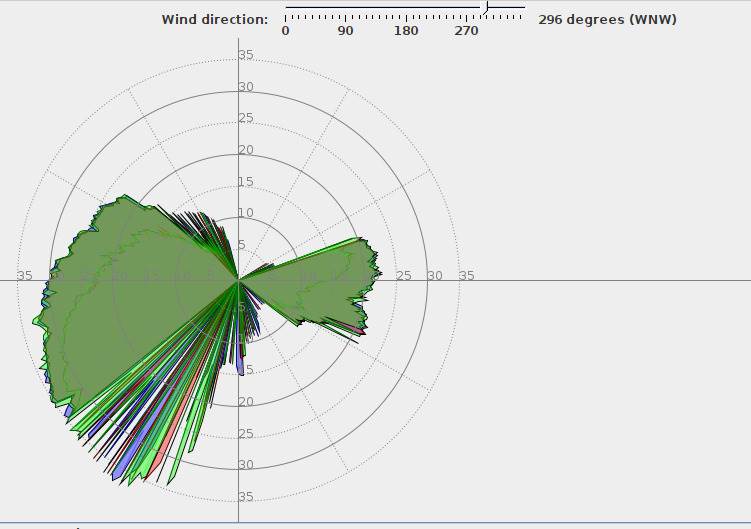Click the "Wind direction:" label
This screenshot has width=751, height=529.
215,19
